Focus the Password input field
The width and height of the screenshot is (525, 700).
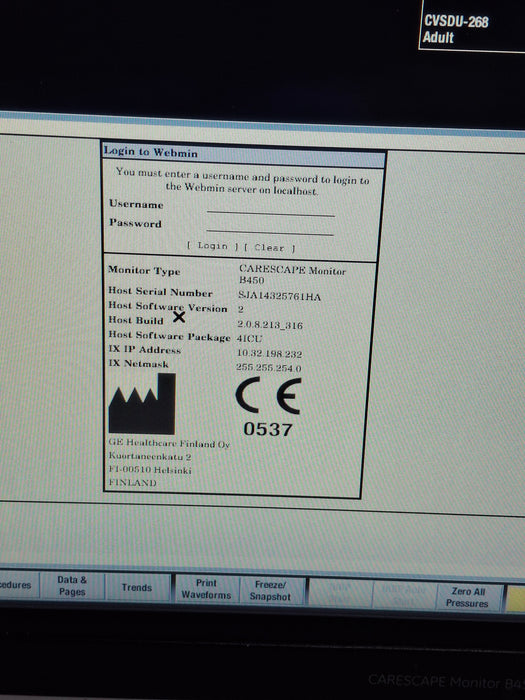[270, 228]
